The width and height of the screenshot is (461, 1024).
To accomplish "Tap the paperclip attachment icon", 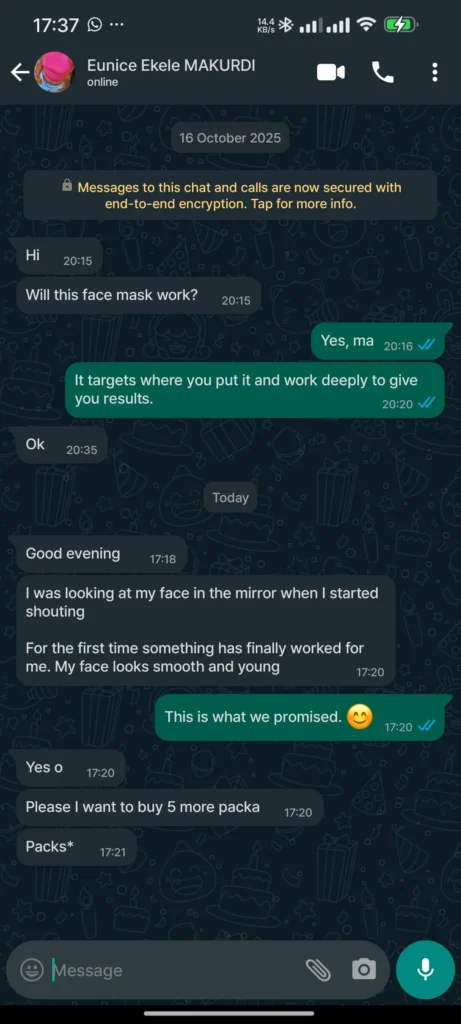I will coord(319,970).
